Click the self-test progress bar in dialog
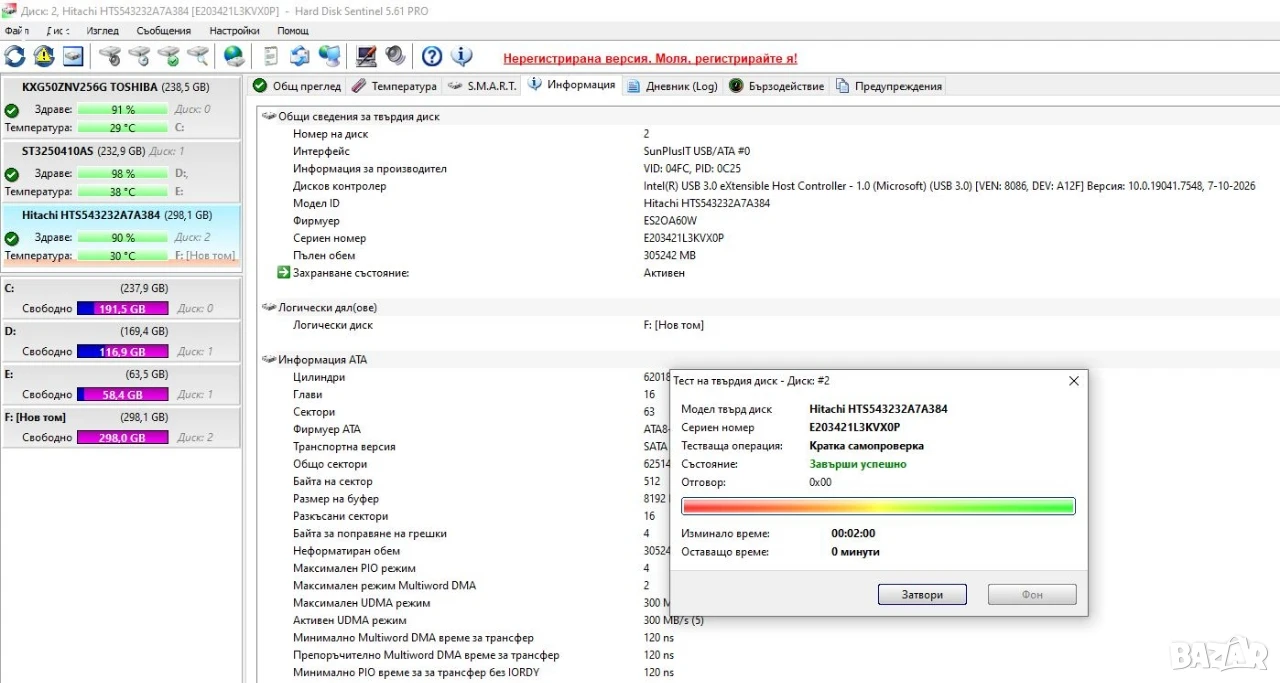Viewport: 1280px width, 683px height. 878,507
